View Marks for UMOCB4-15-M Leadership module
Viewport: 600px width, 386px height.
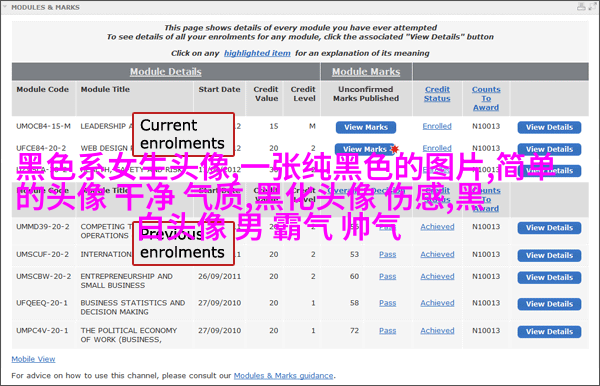[366, 127]
